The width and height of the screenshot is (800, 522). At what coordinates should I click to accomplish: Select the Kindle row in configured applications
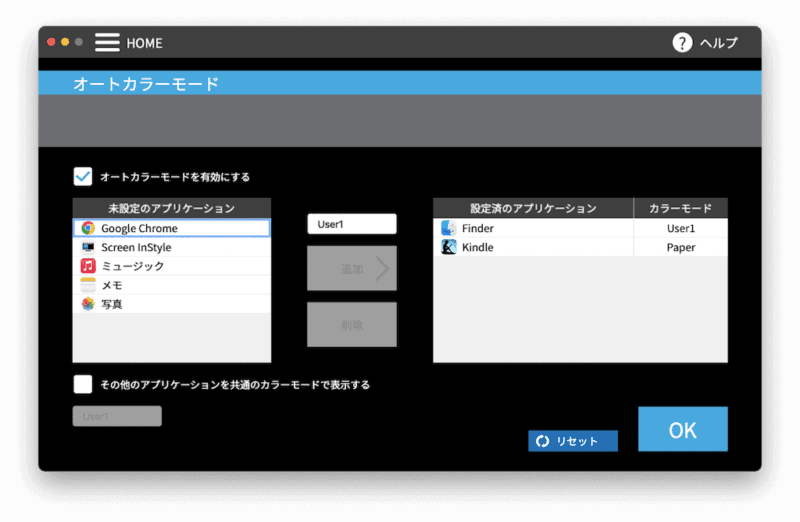pyautogui.click(x=580, y=247)
